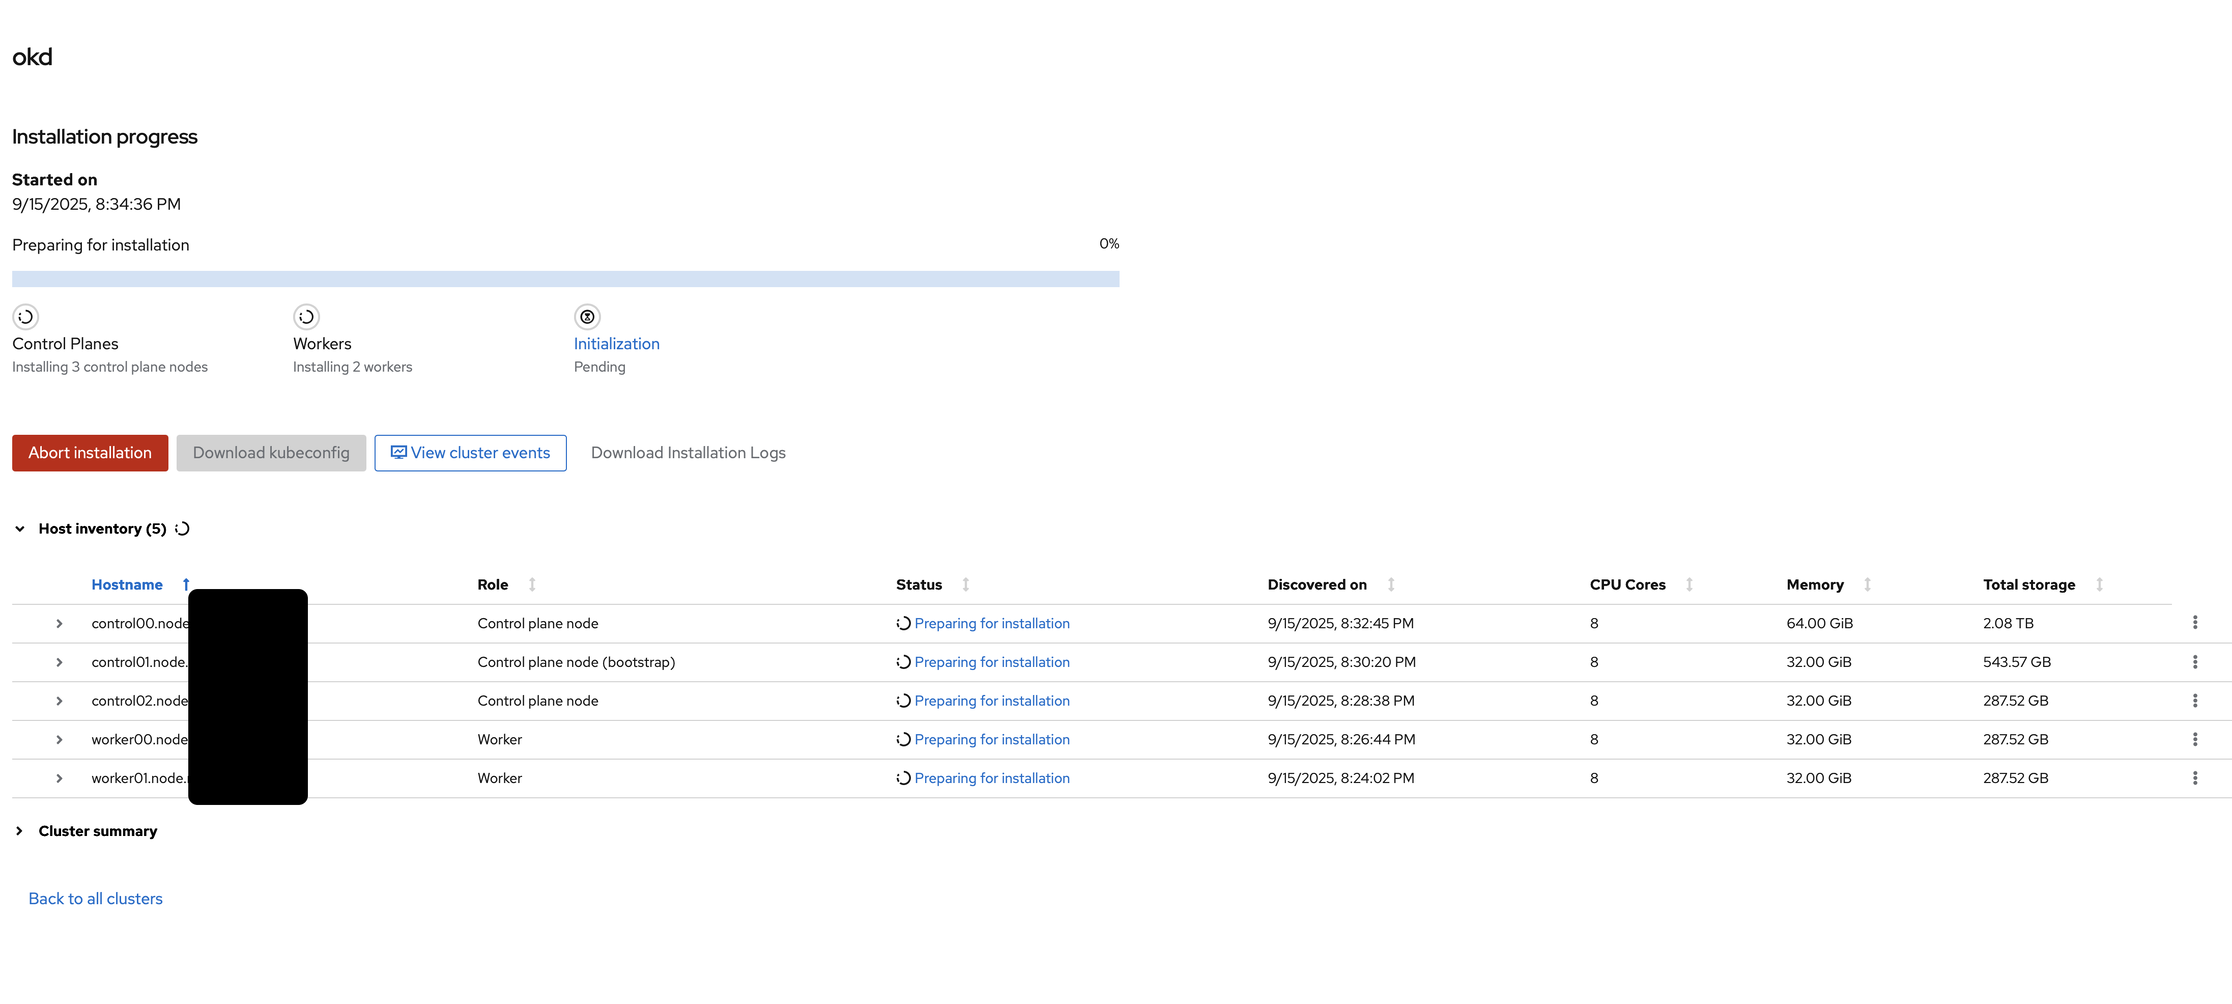Sort hosts by Status column
2232x1004 pixels.
click(x=965, y=585)
